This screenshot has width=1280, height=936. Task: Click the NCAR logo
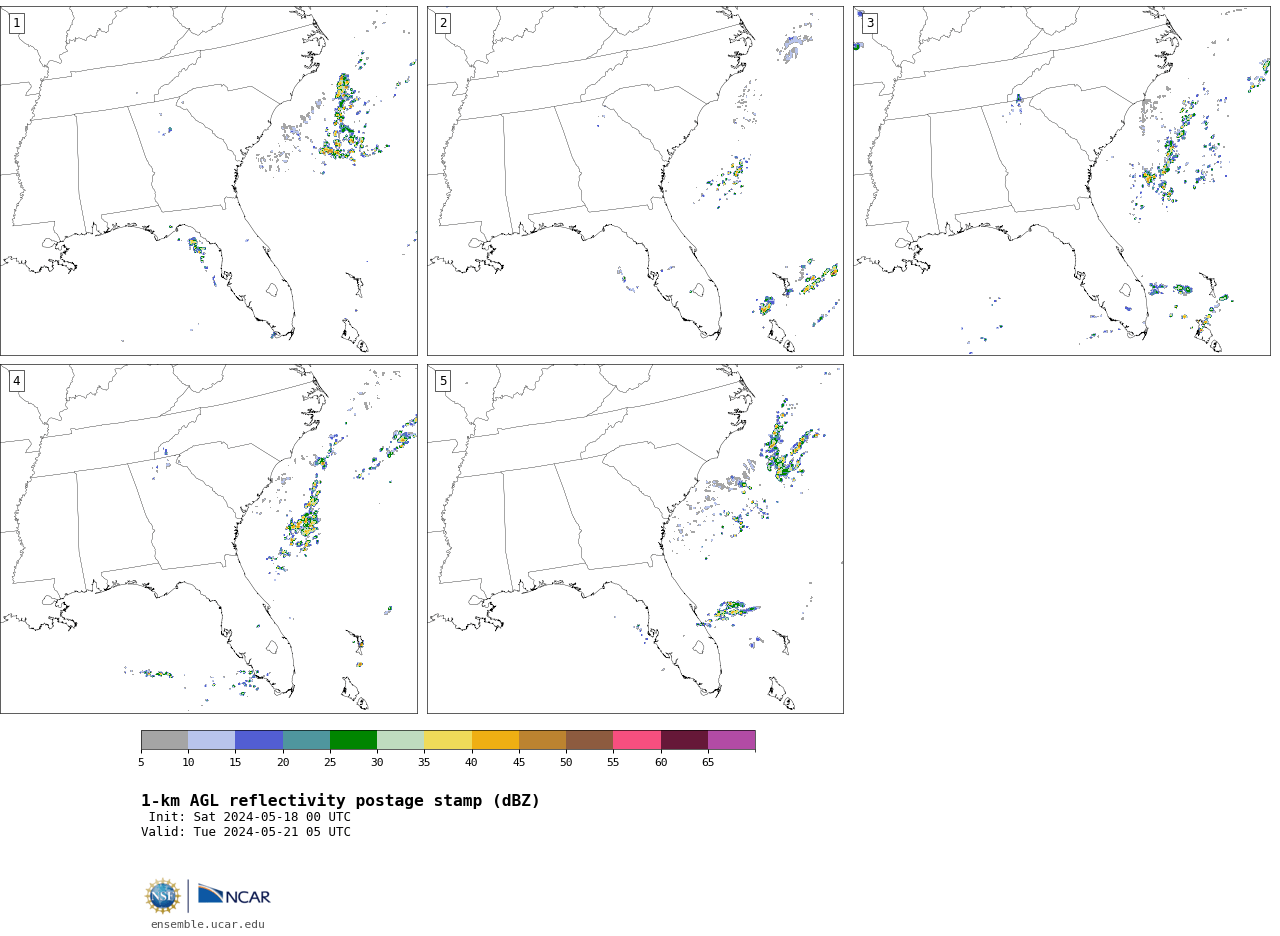tap(234, 895)
